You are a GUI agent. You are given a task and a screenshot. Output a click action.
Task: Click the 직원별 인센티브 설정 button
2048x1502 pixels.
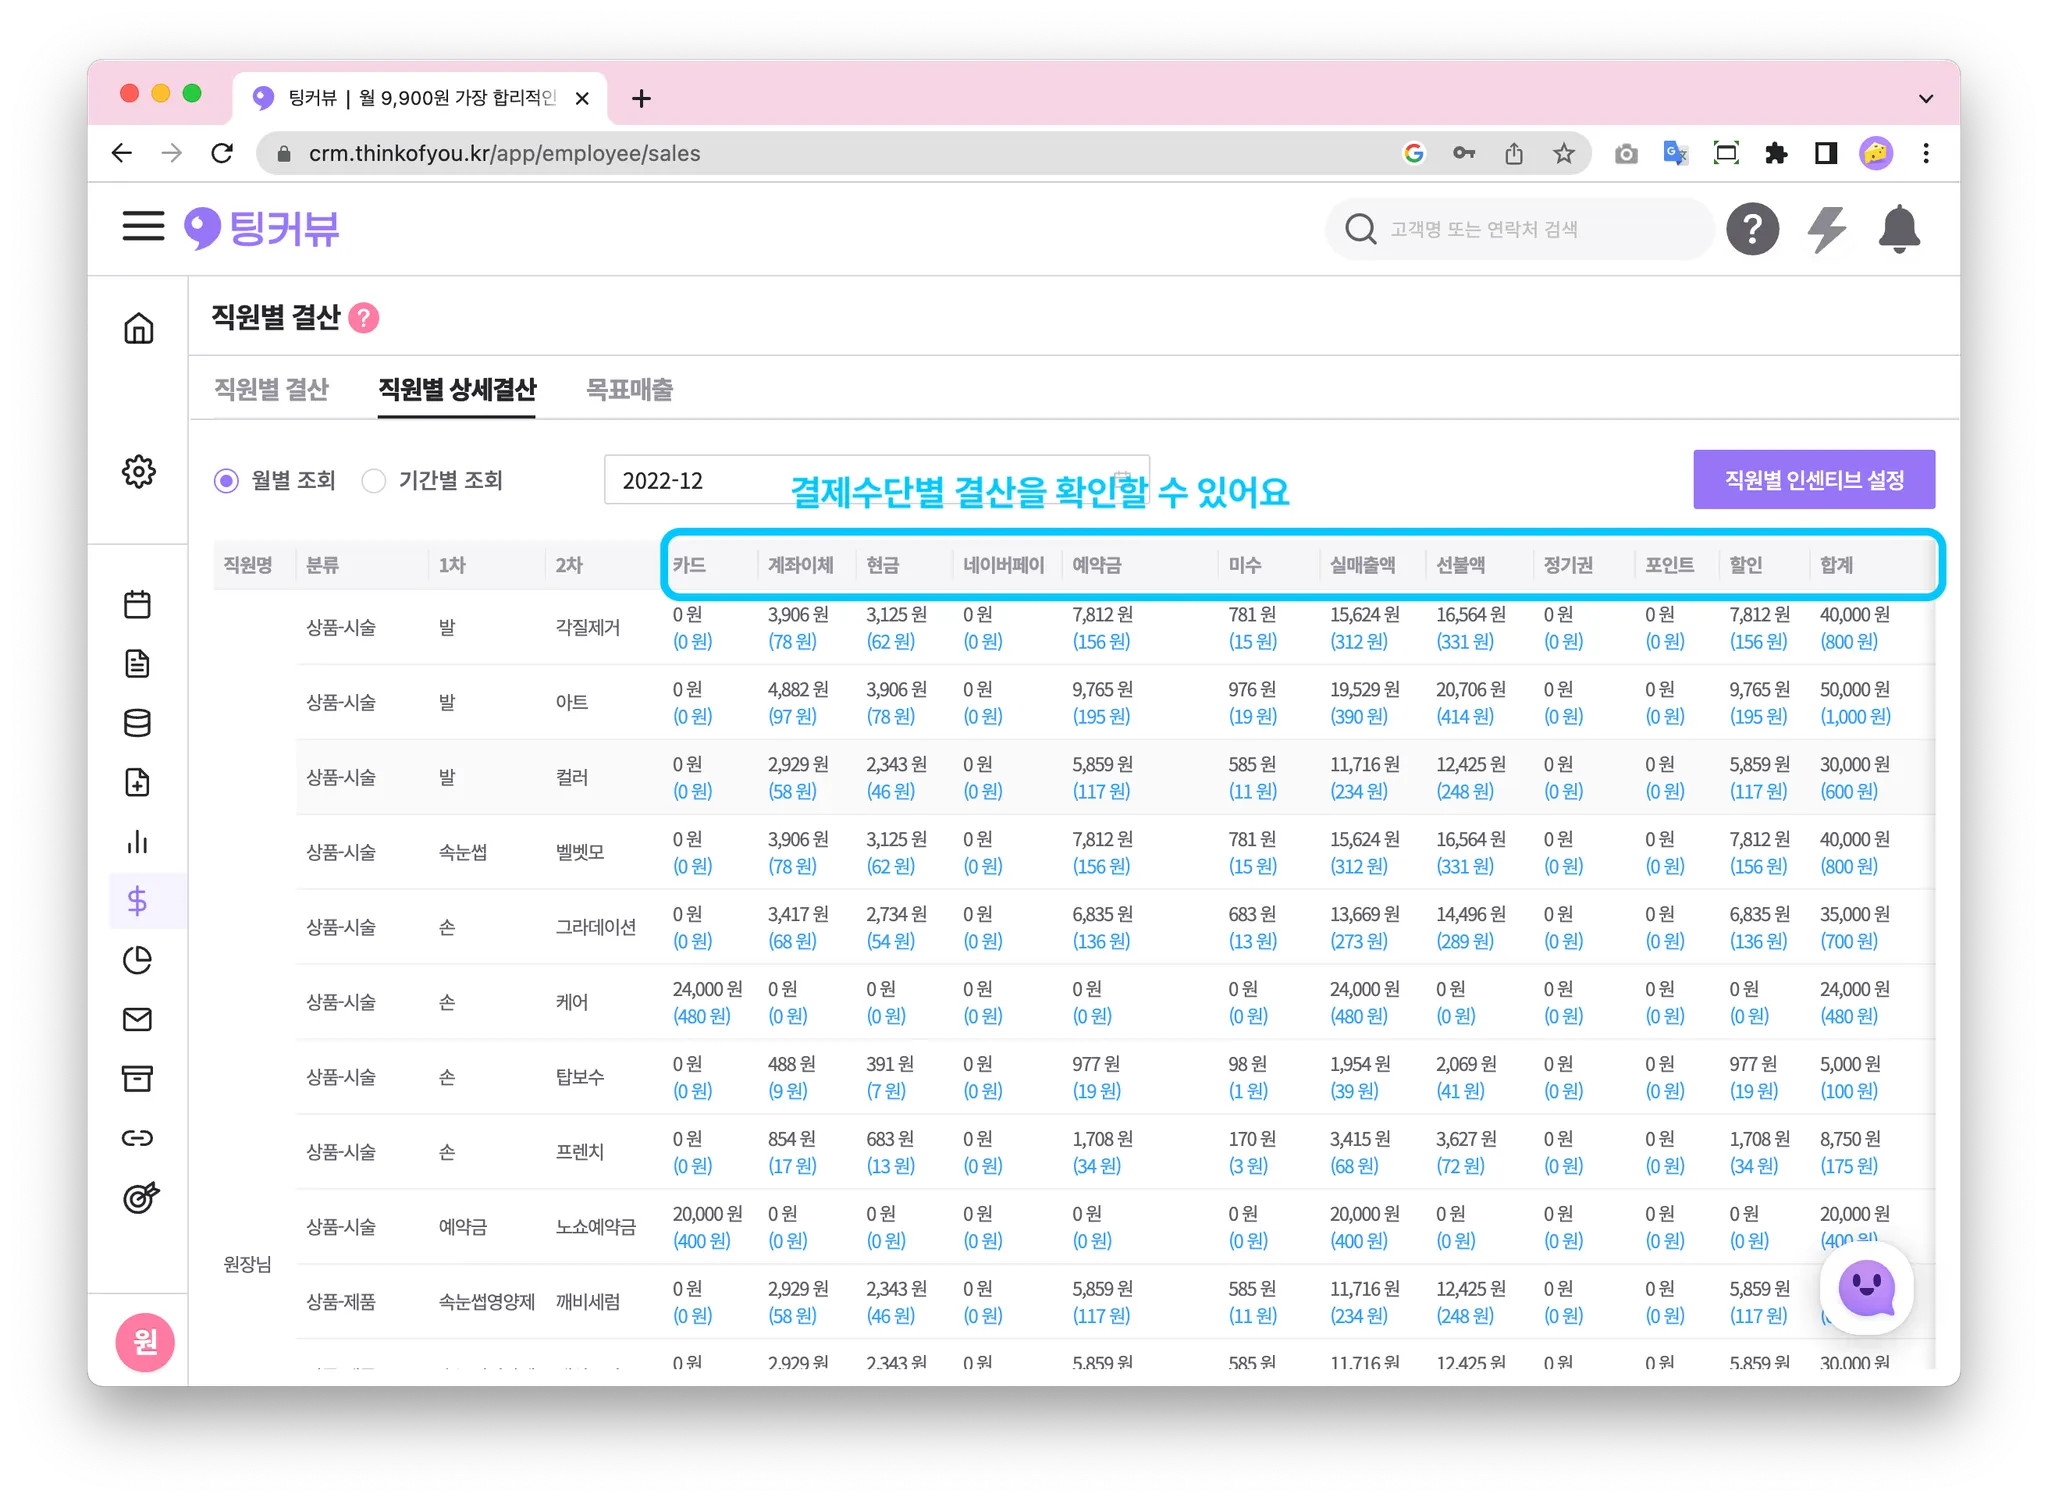(1813, 480)
